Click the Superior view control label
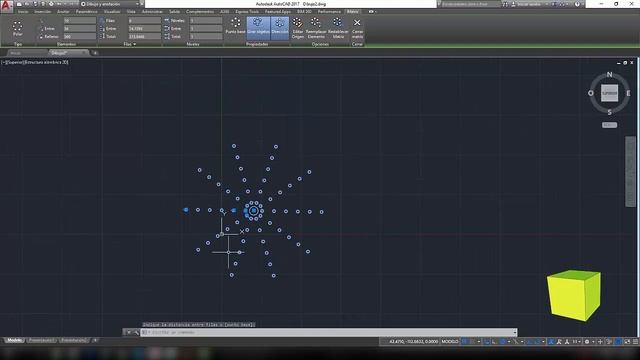The height and width of the screenshot is (360, 640). click(x=16, y=62)
